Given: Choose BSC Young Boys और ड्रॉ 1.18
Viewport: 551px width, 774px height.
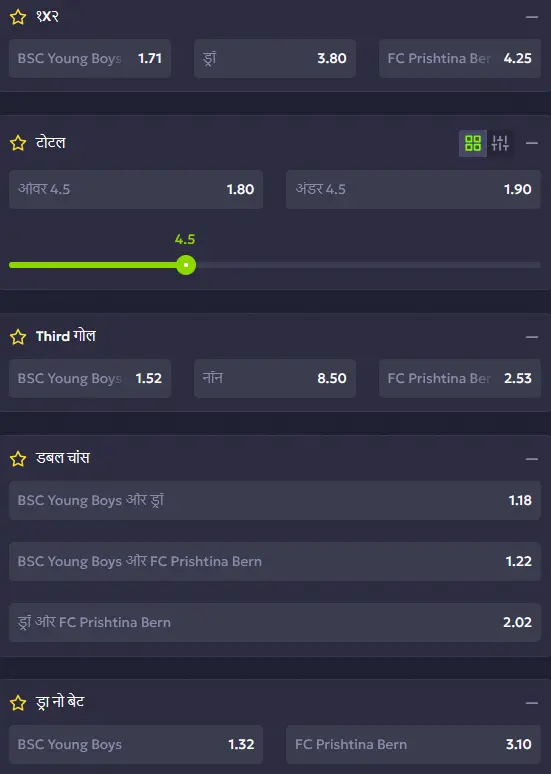Looking at the screenshot, I should [275, 500].
